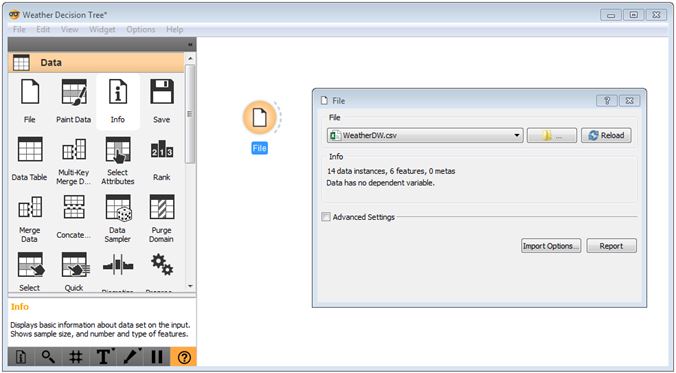676x373 pixels.
Task: Add the Quick Select widget
Action: click(74, 272)
